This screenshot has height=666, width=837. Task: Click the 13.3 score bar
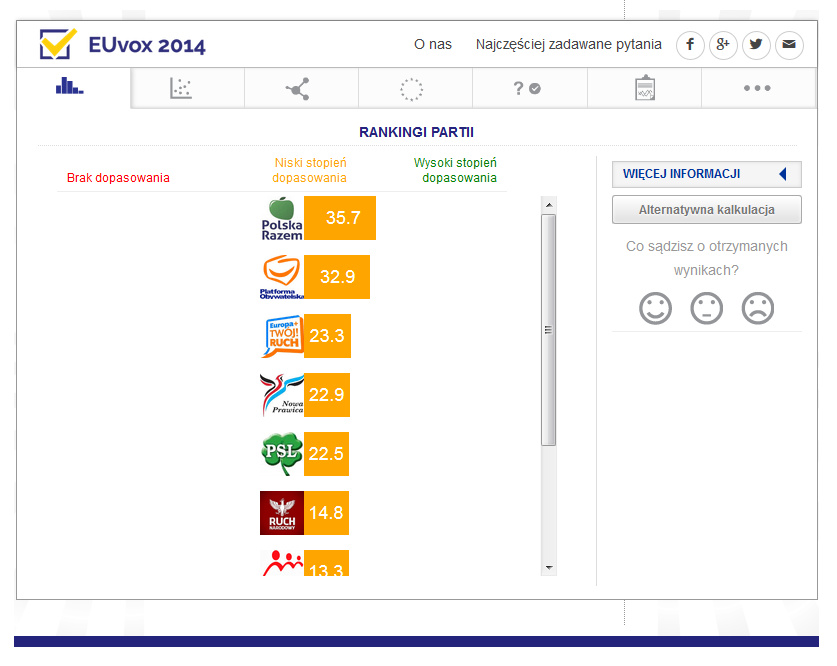(x=326, y=563)
